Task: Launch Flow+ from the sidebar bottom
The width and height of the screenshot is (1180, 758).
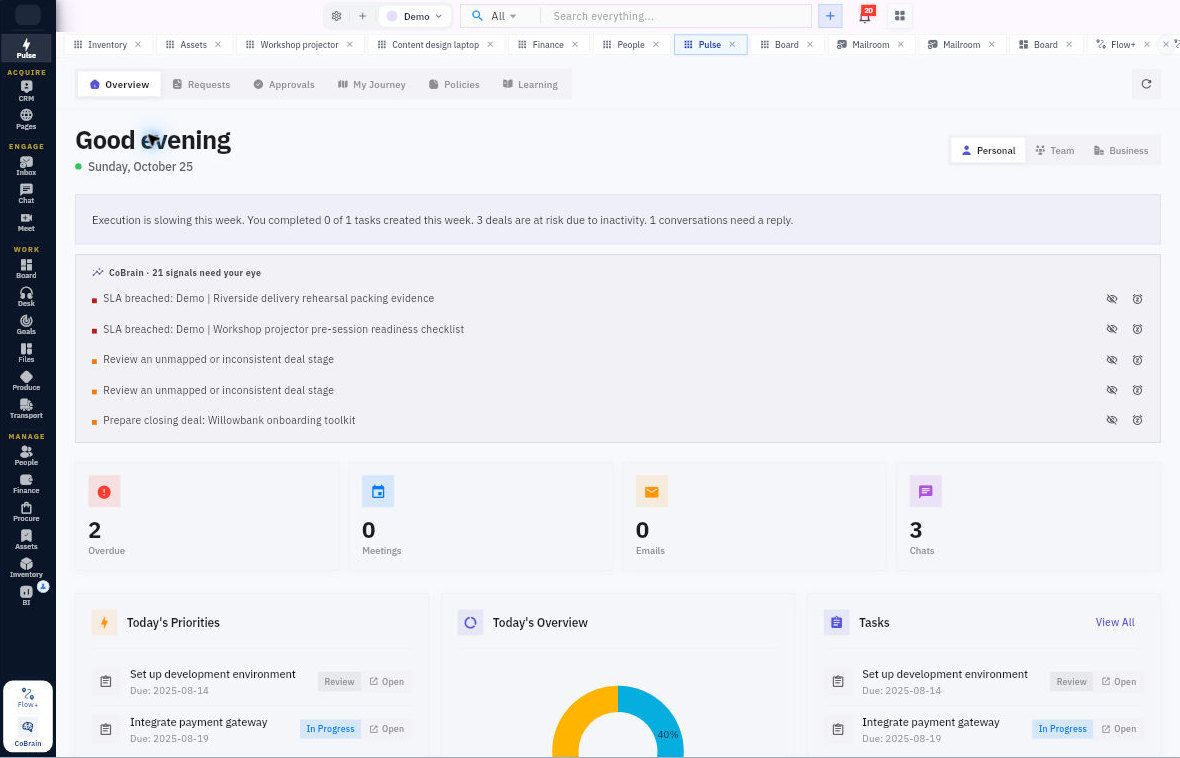Action: click(28, 697)
